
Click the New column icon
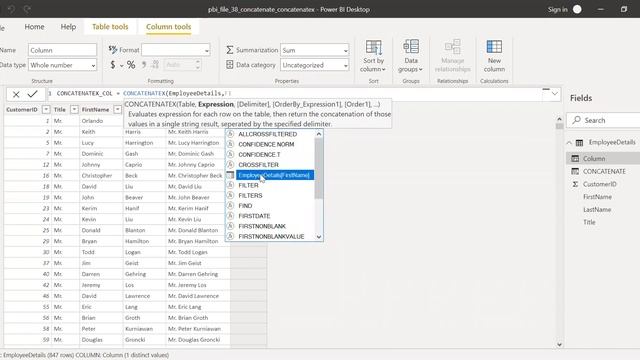coord(494,47)
